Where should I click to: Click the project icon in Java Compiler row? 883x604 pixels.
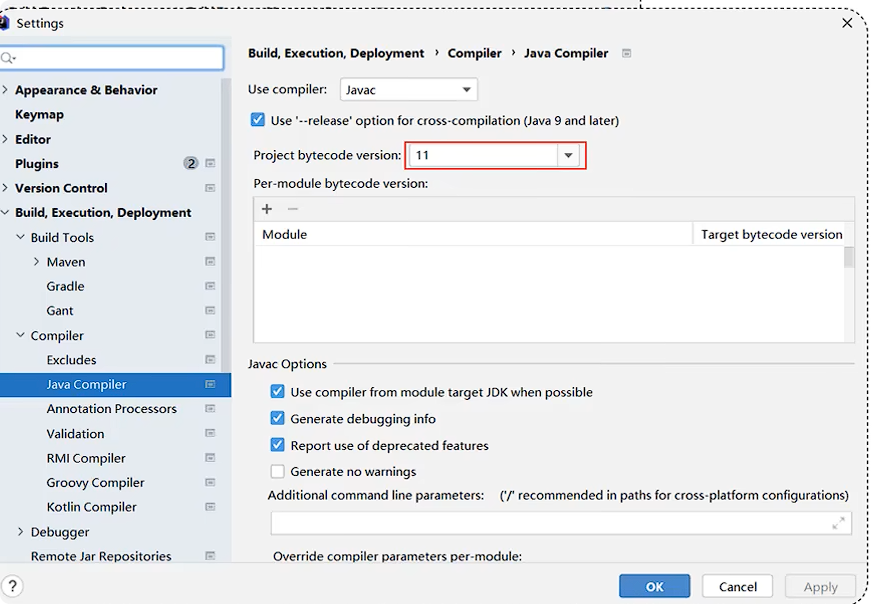(x=210, y=384)
